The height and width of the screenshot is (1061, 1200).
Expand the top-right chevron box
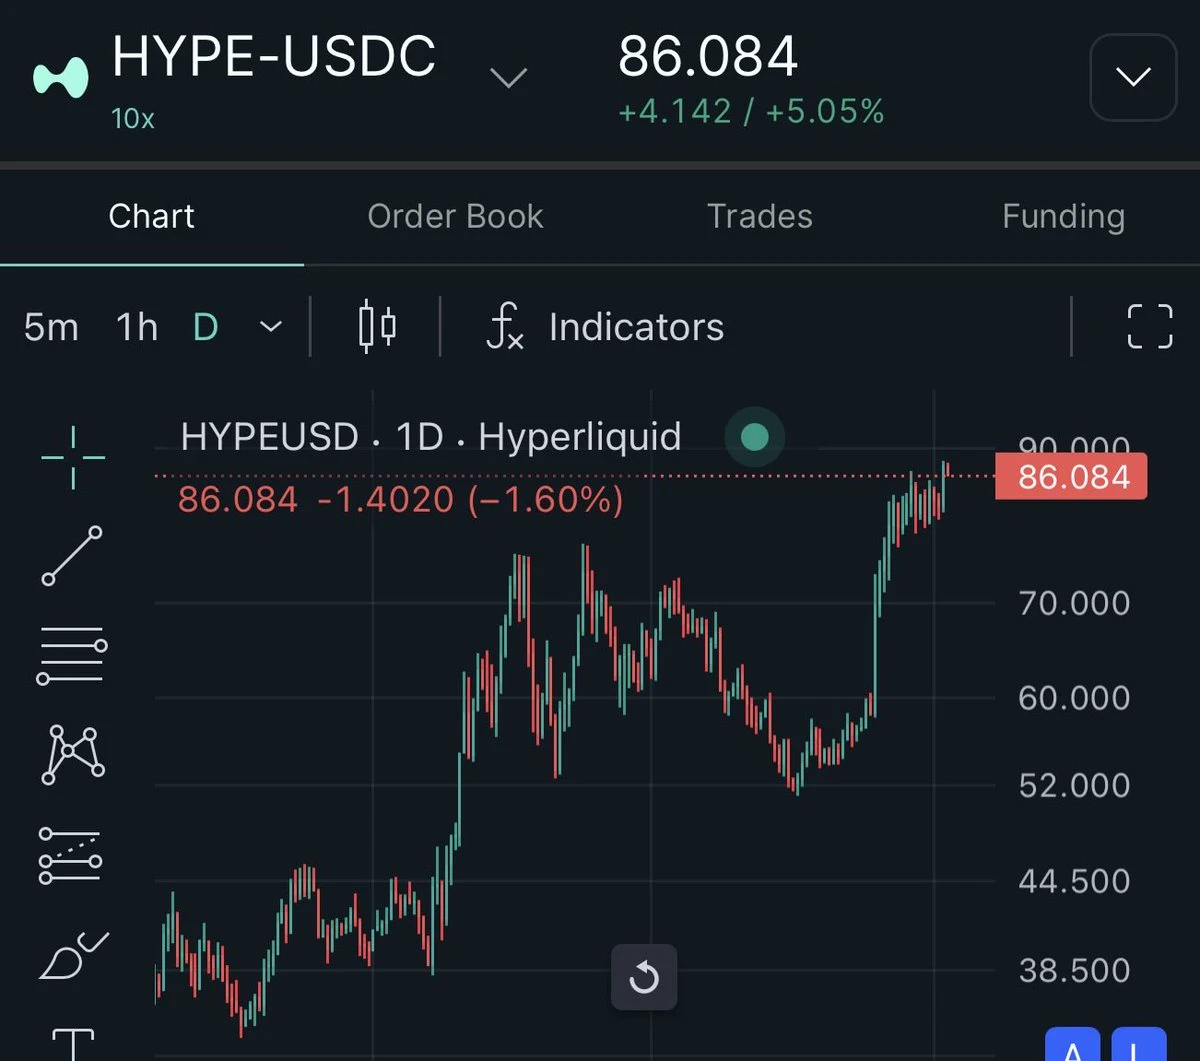(x=1133, y=77)
